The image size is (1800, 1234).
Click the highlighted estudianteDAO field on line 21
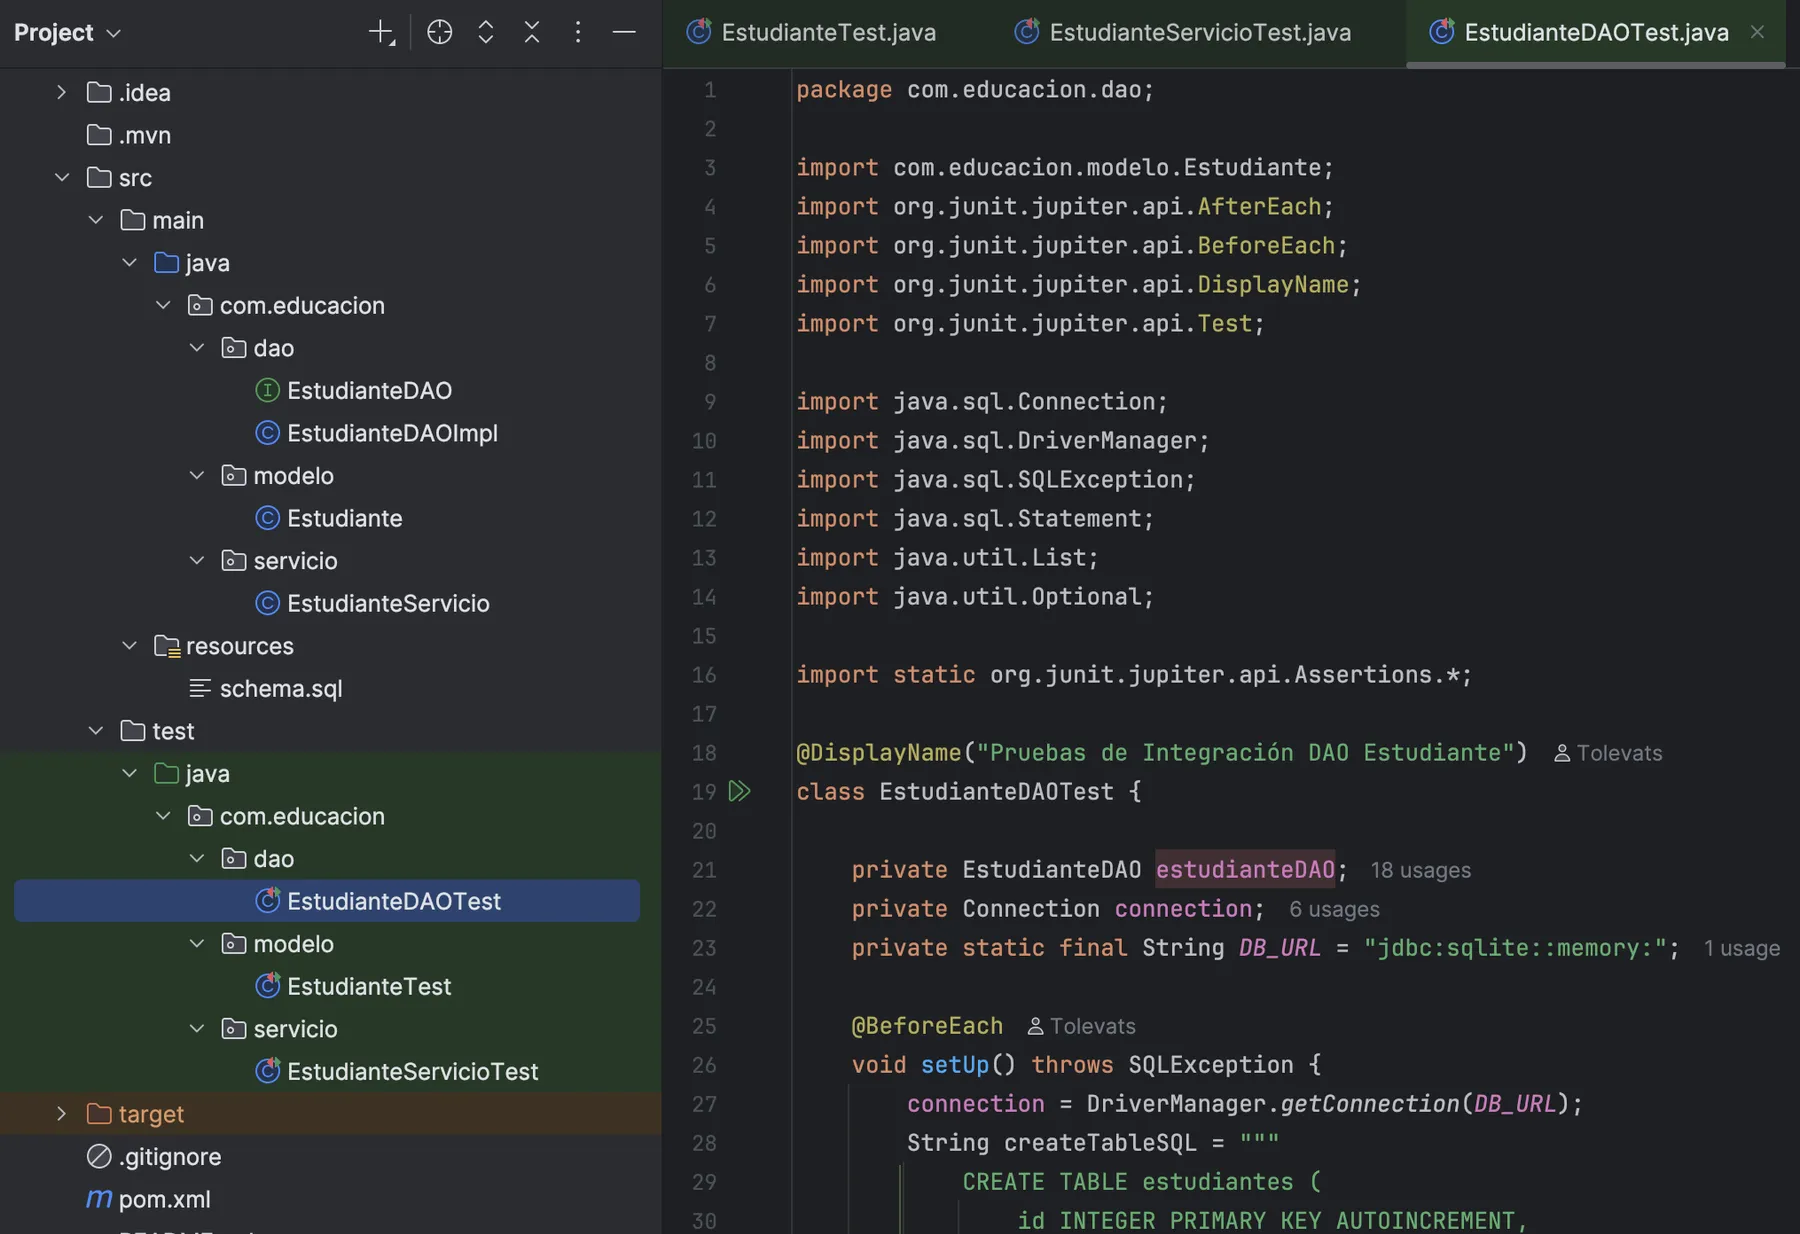[x=1245, y=870]
